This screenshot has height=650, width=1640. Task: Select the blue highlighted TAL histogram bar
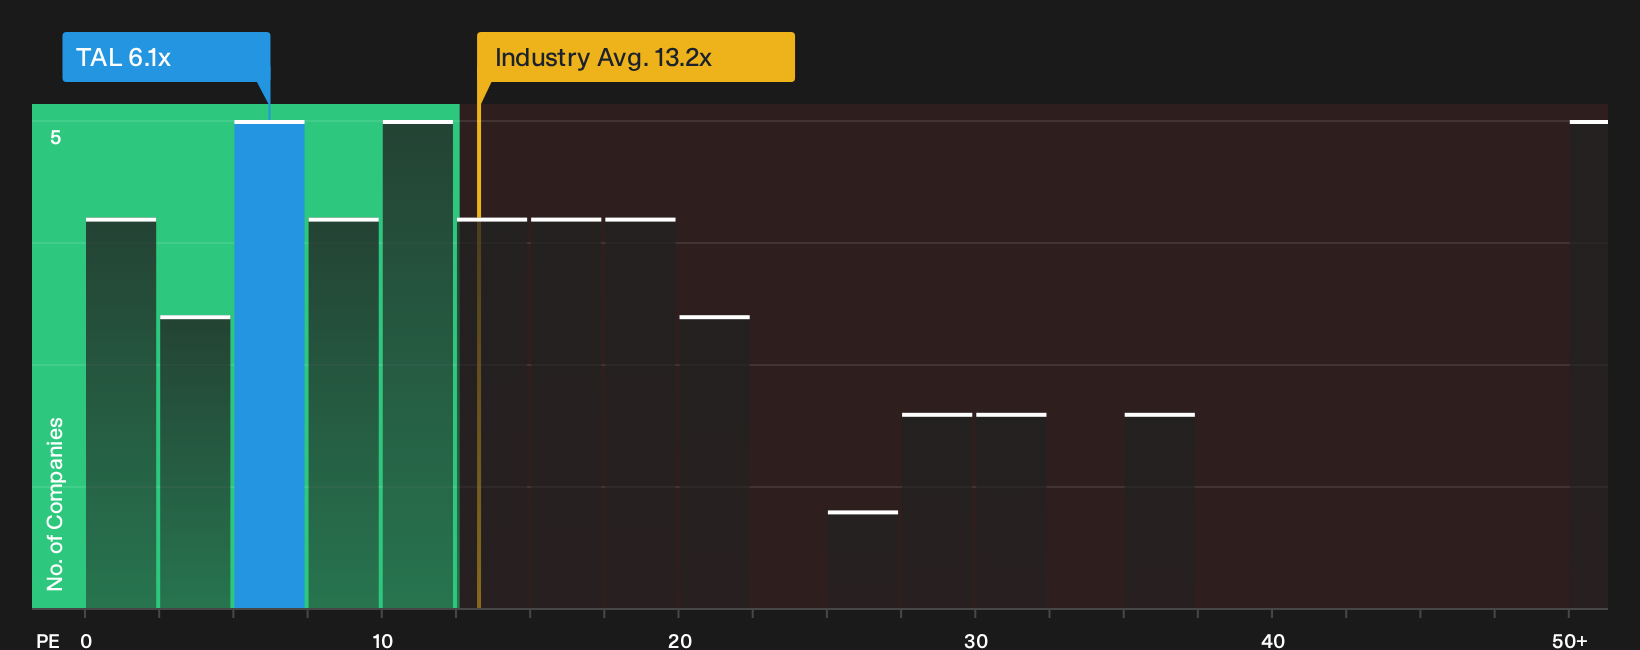[269, 364]
